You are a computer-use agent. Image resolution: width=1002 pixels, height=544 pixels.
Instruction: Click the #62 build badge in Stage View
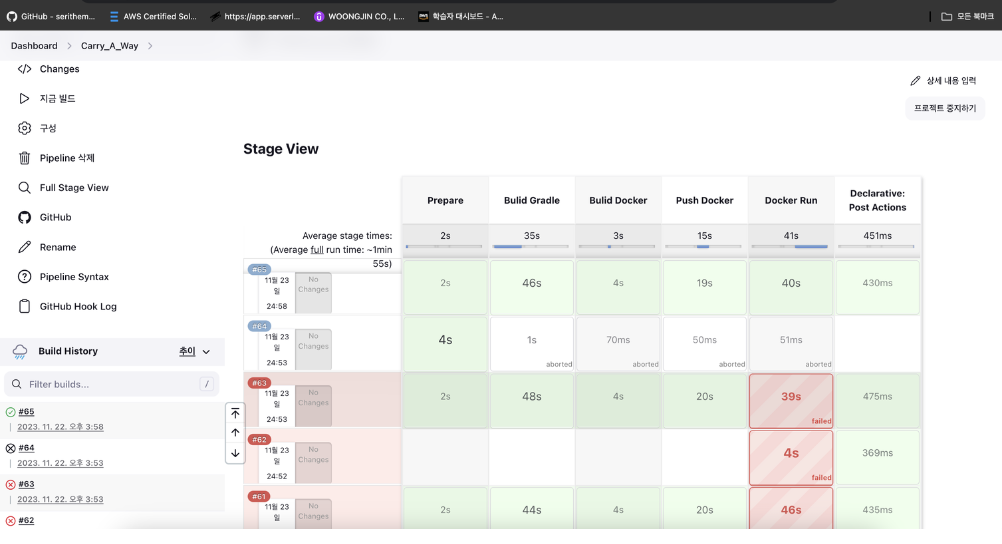point(259,439)
